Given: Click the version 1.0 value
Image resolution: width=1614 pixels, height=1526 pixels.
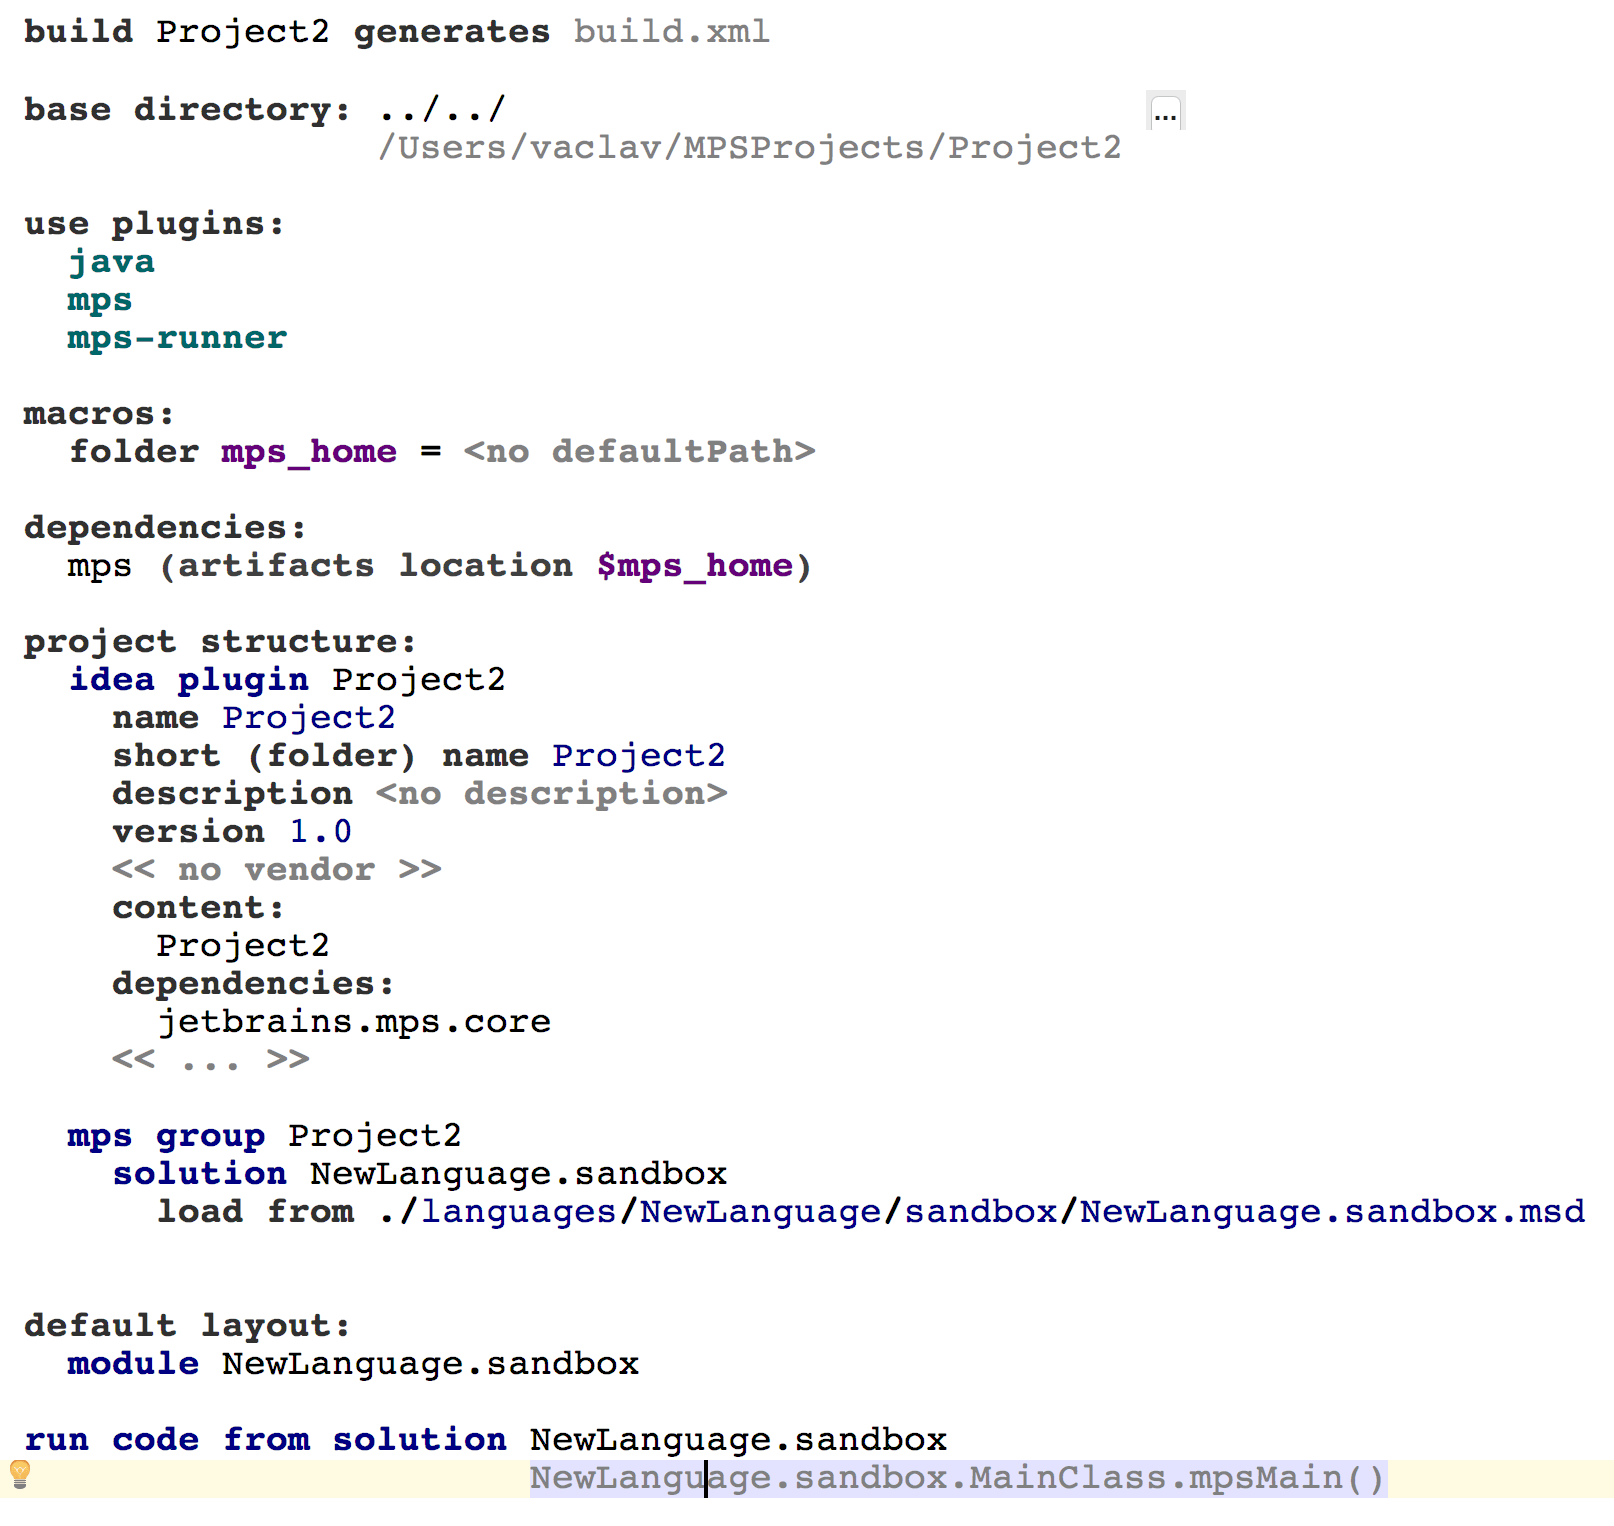Looking at the screenshot, I should point(320,832).
